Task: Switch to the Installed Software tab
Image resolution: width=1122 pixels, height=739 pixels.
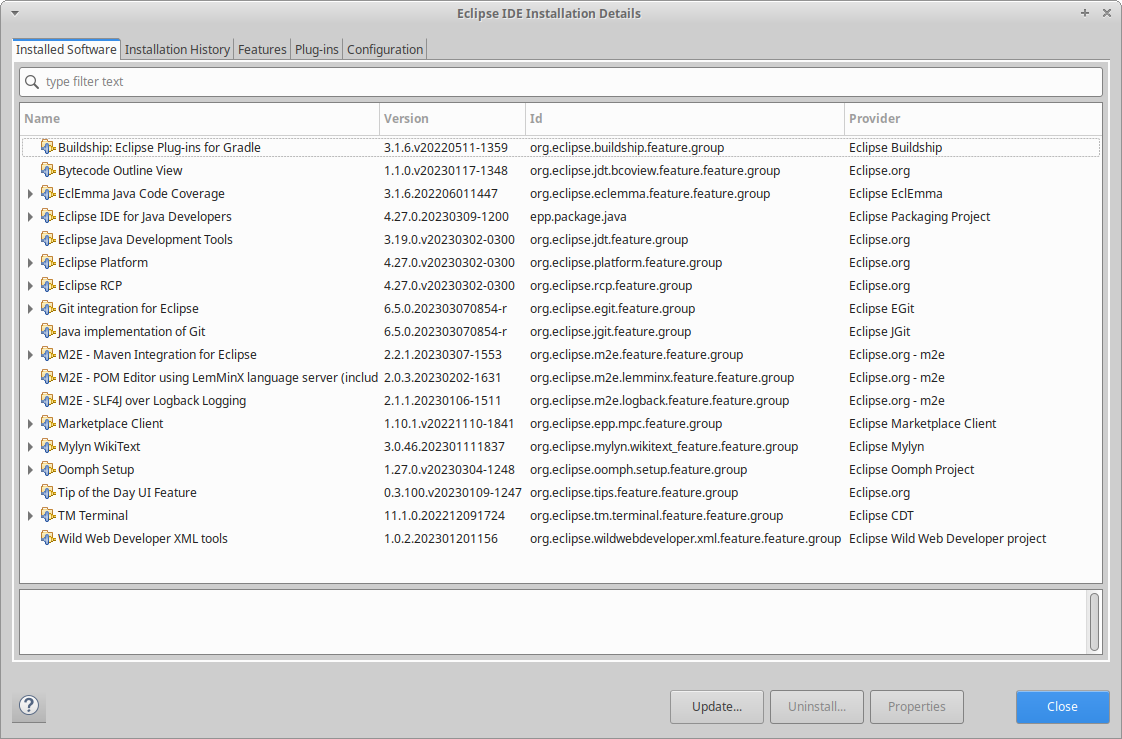Action: click(66, 49)
